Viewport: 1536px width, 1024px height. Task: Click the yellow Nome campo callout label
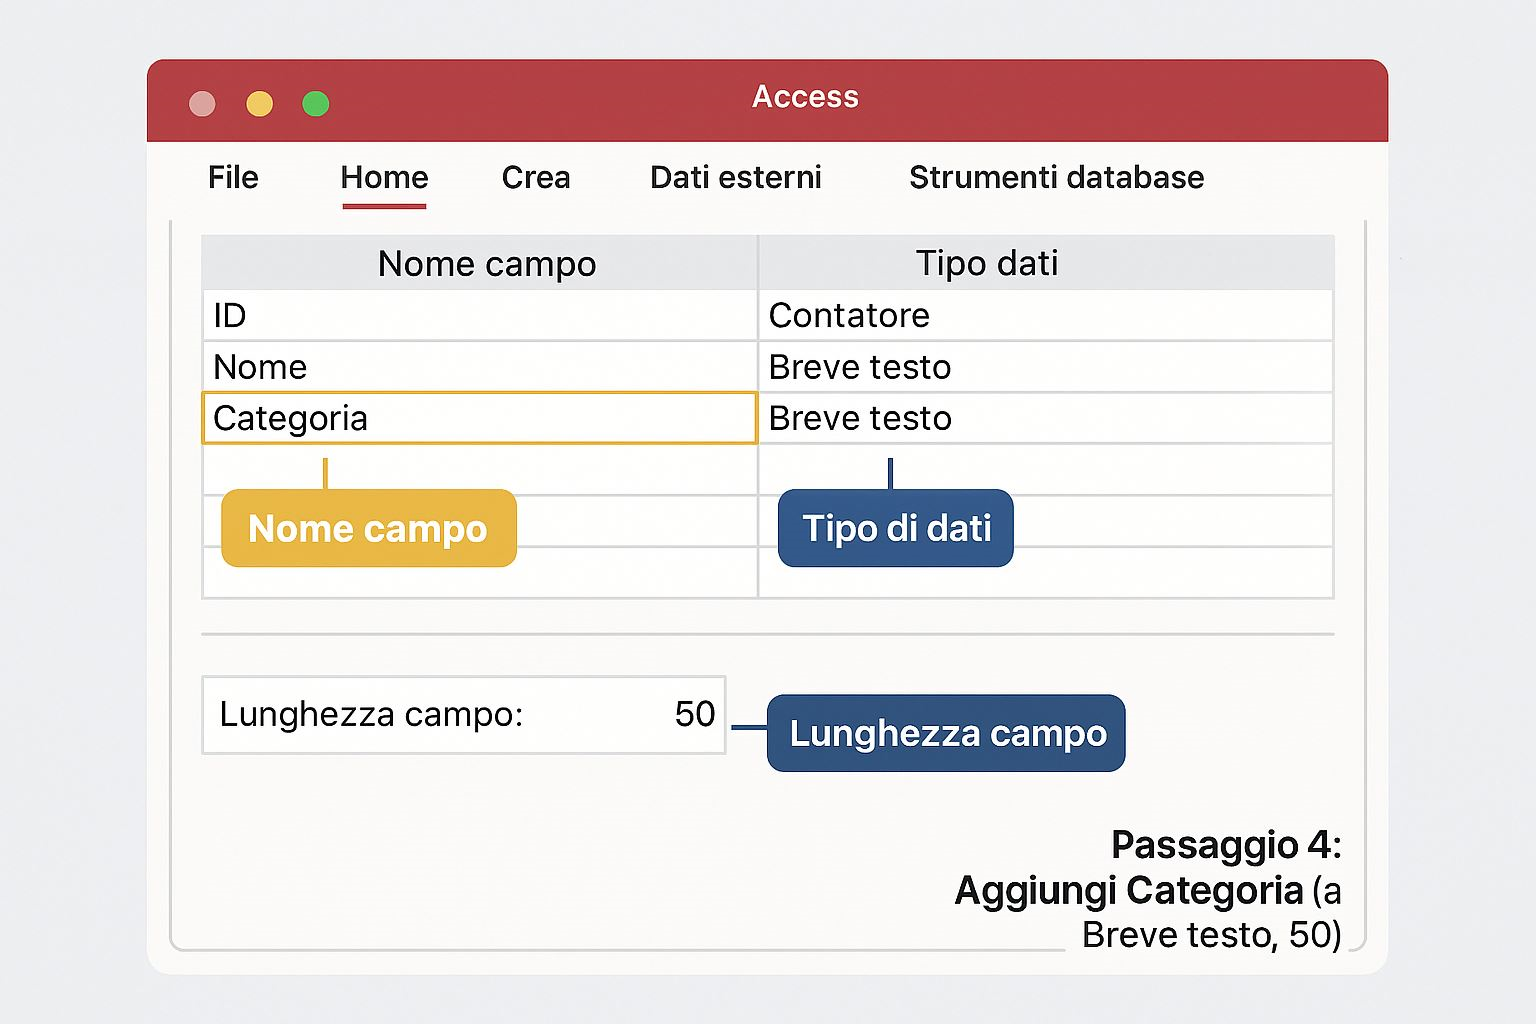point(368,528)
